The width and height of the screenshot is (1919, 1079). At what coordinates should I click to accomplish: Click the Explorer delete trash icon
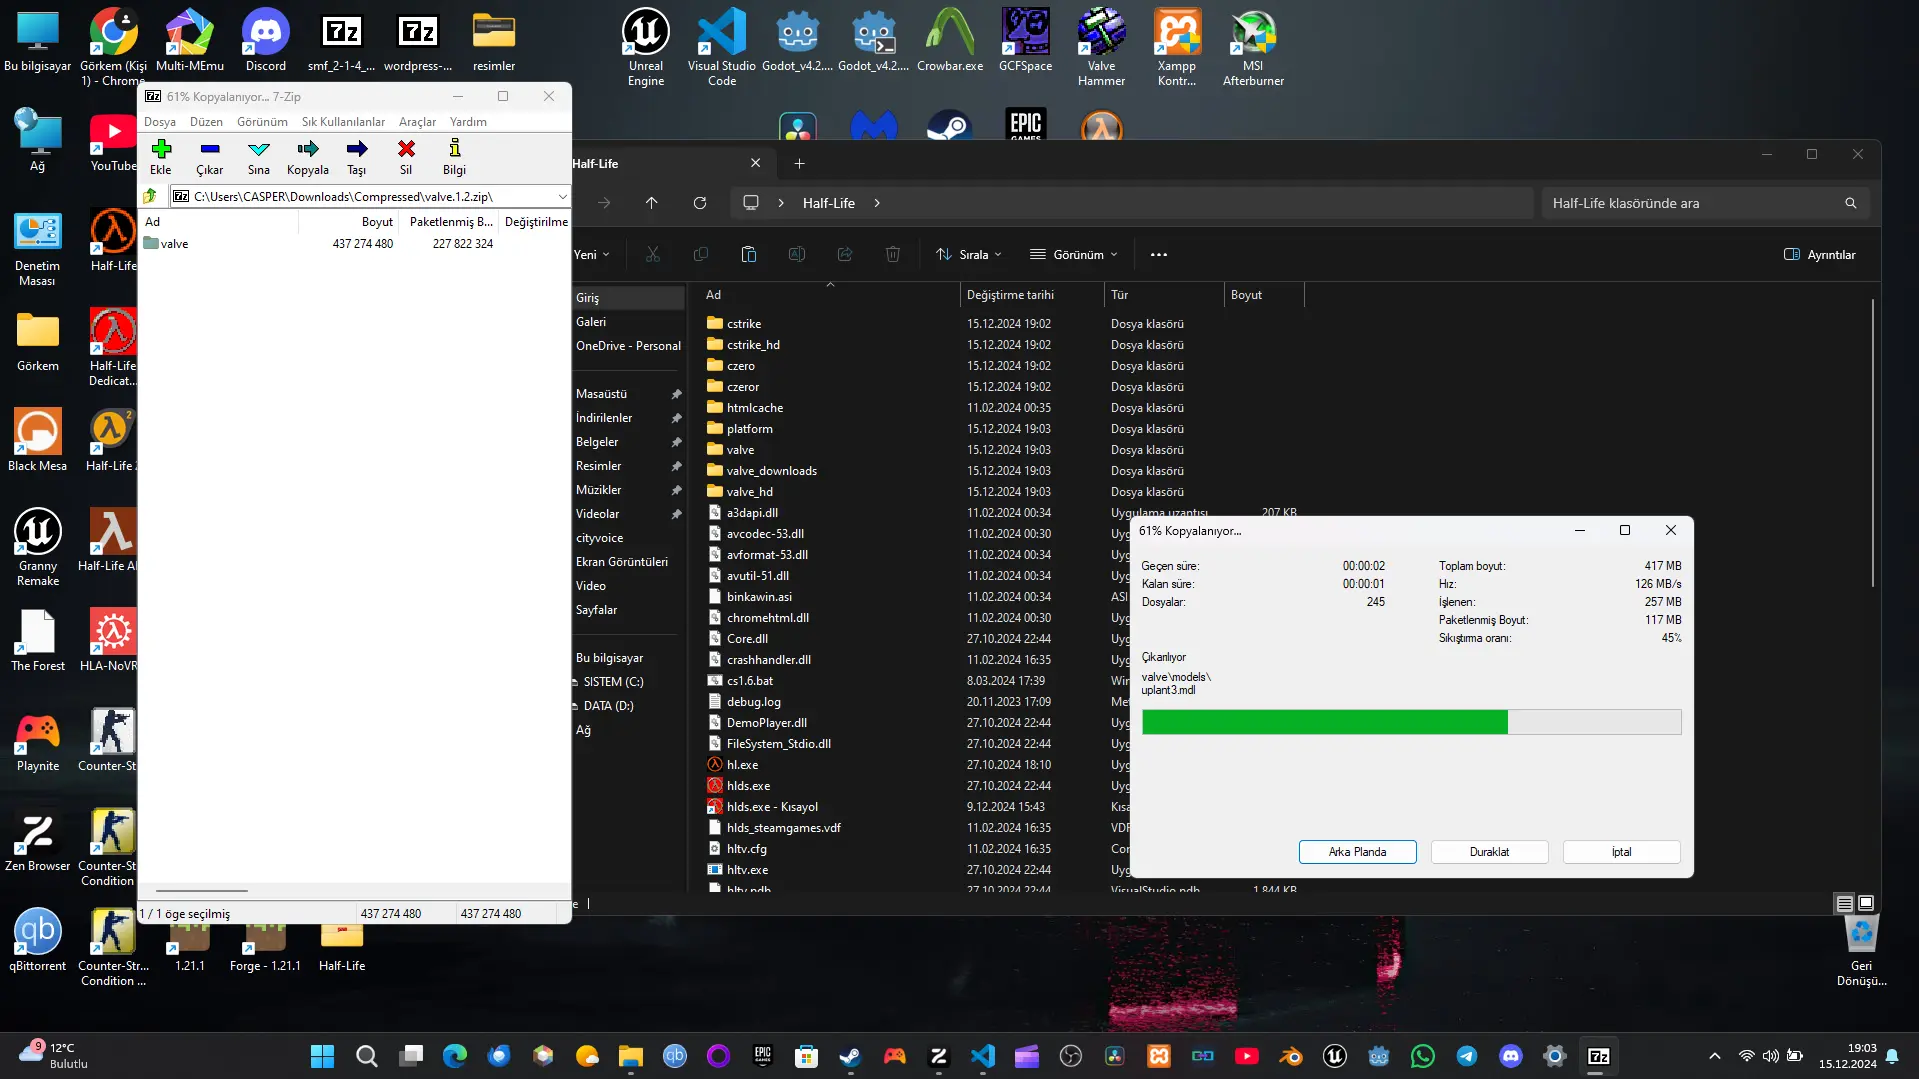tap(893, 255)
